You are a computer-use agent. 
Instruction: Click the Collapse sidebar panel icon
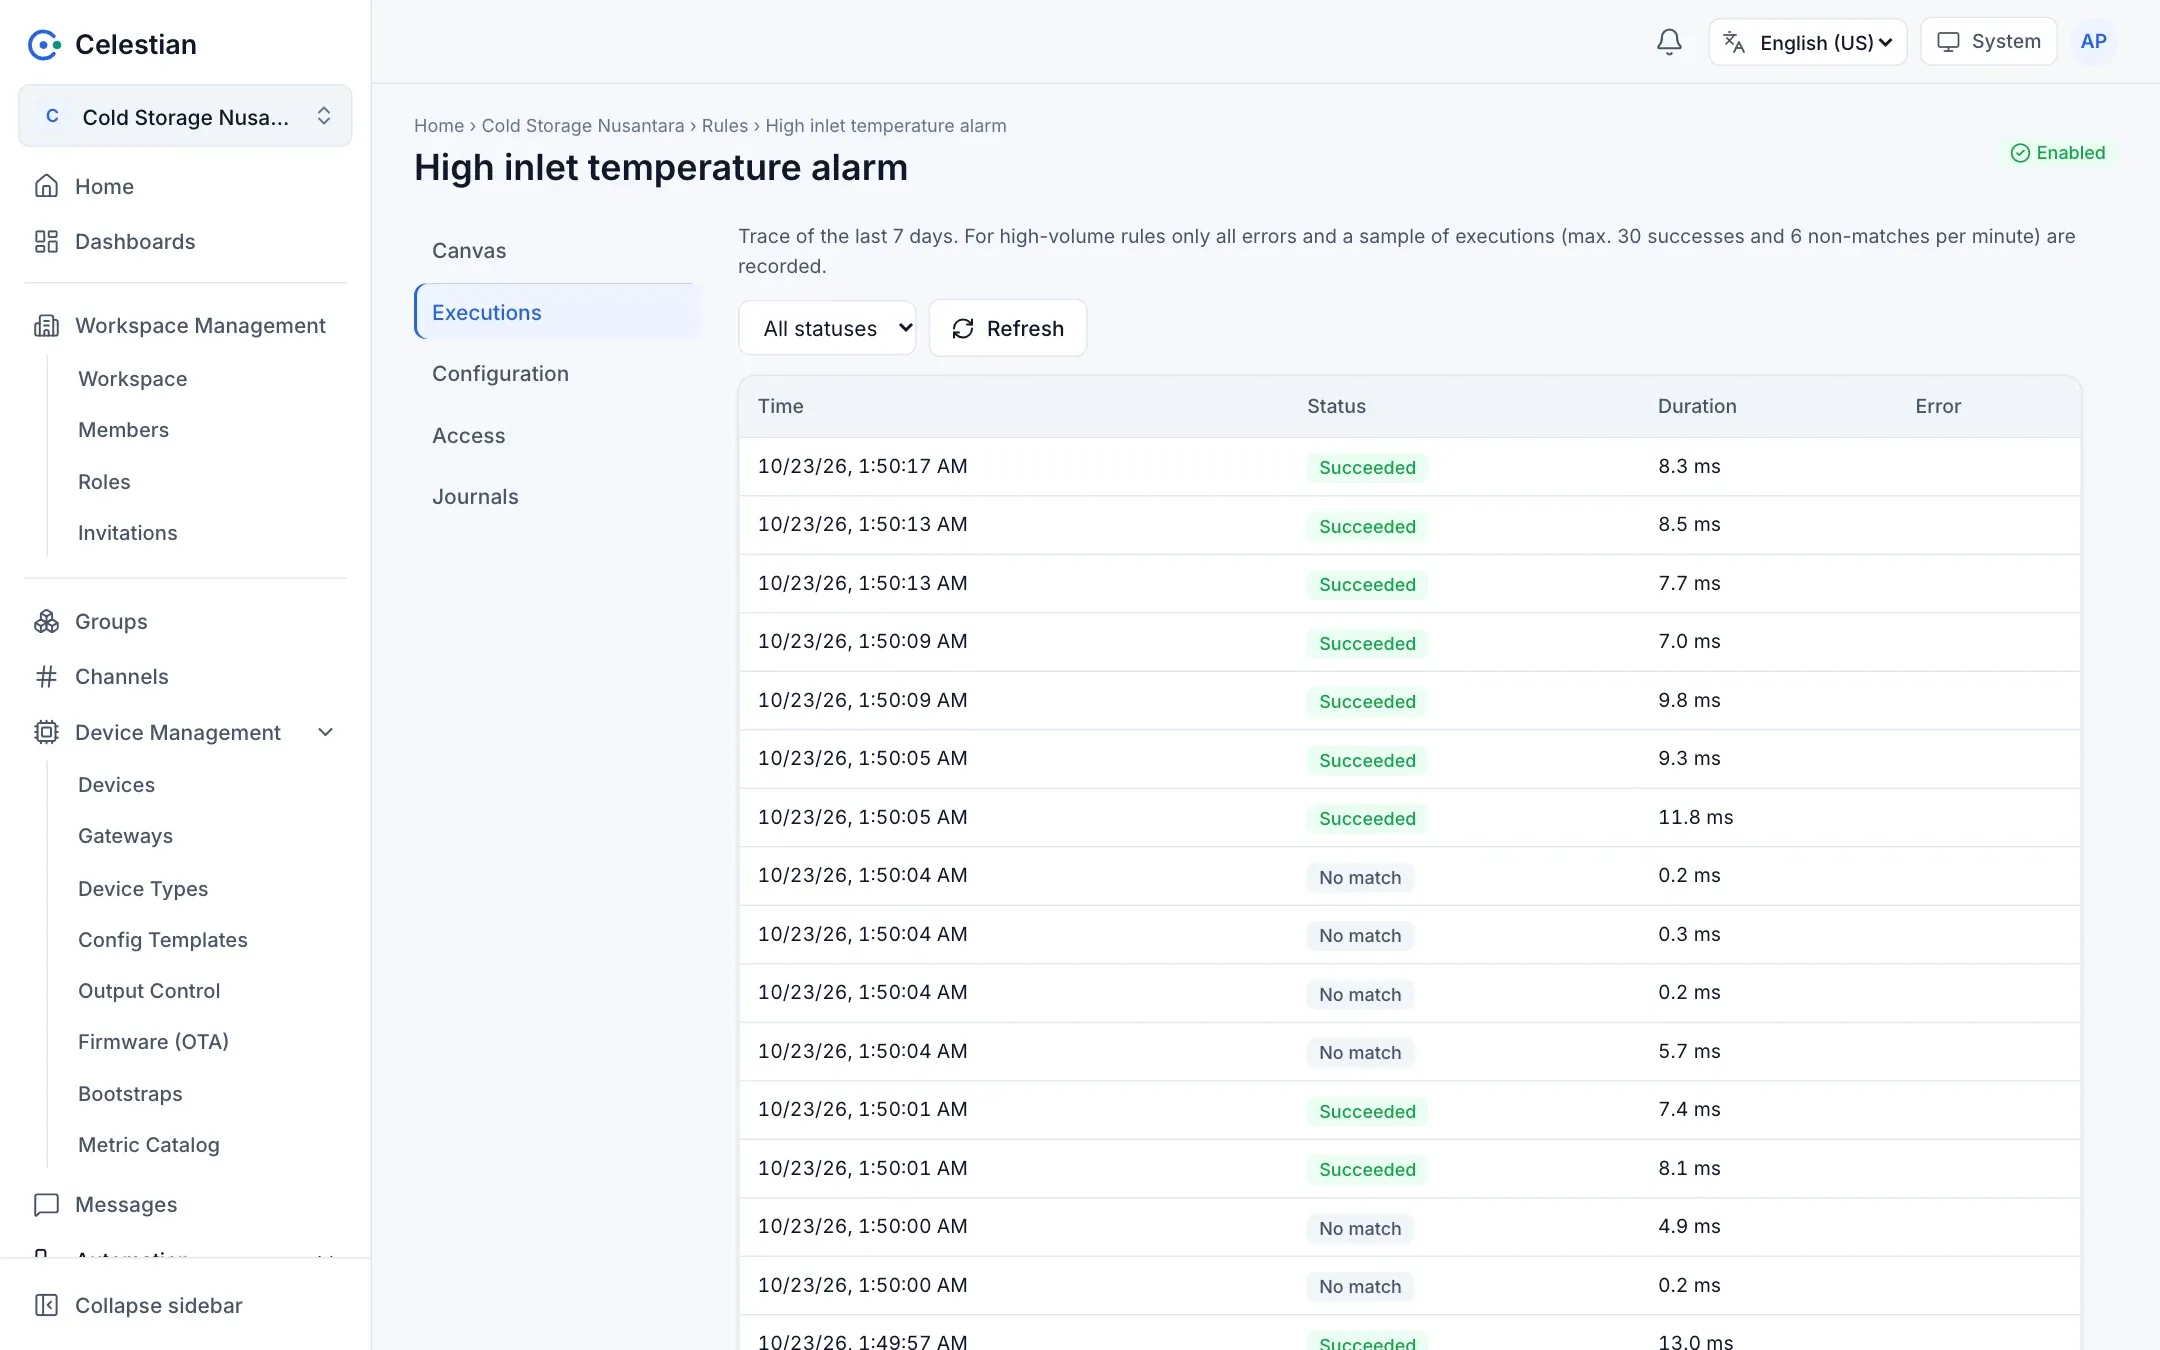(x=46, y=1305)
